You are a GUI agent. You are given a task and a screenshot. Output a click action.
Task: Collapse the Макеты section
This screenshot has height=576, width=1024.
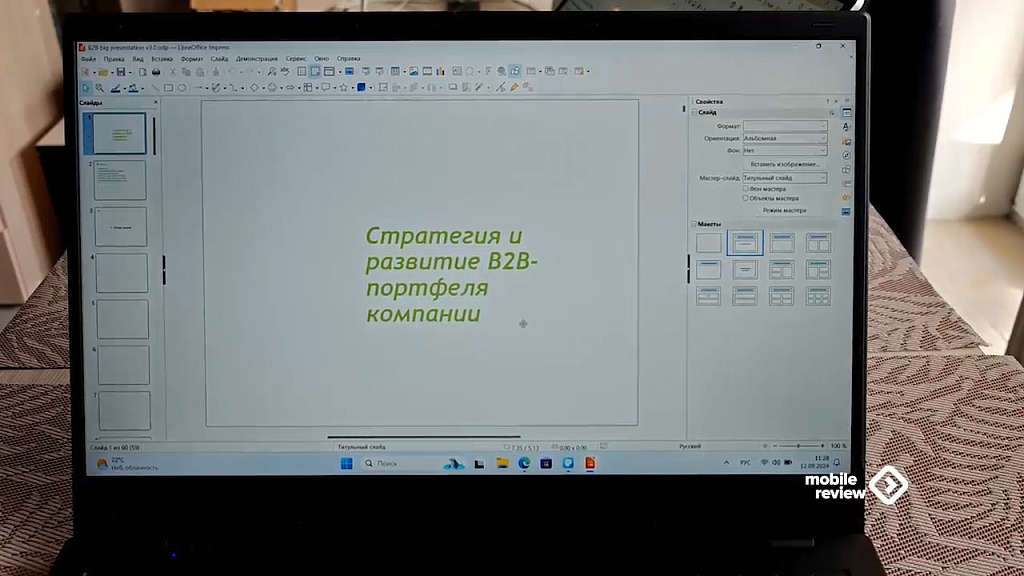(x=694, y=224)
